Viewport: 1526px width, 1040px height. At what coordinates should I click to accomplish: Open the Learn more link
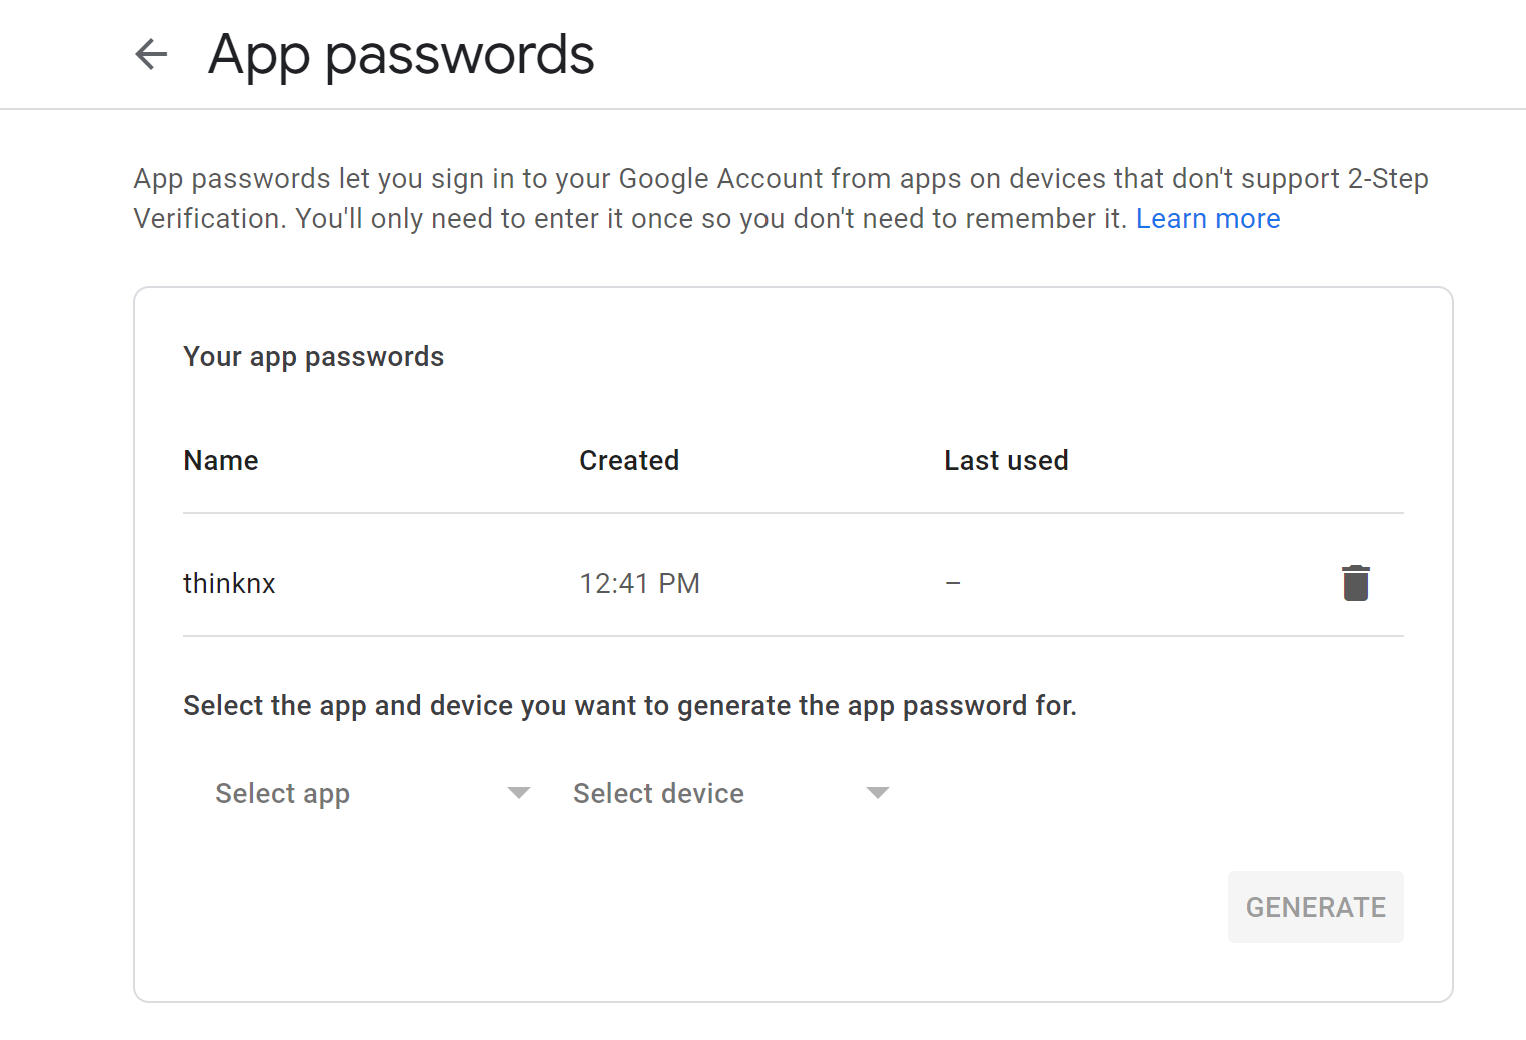point(1207,218)
